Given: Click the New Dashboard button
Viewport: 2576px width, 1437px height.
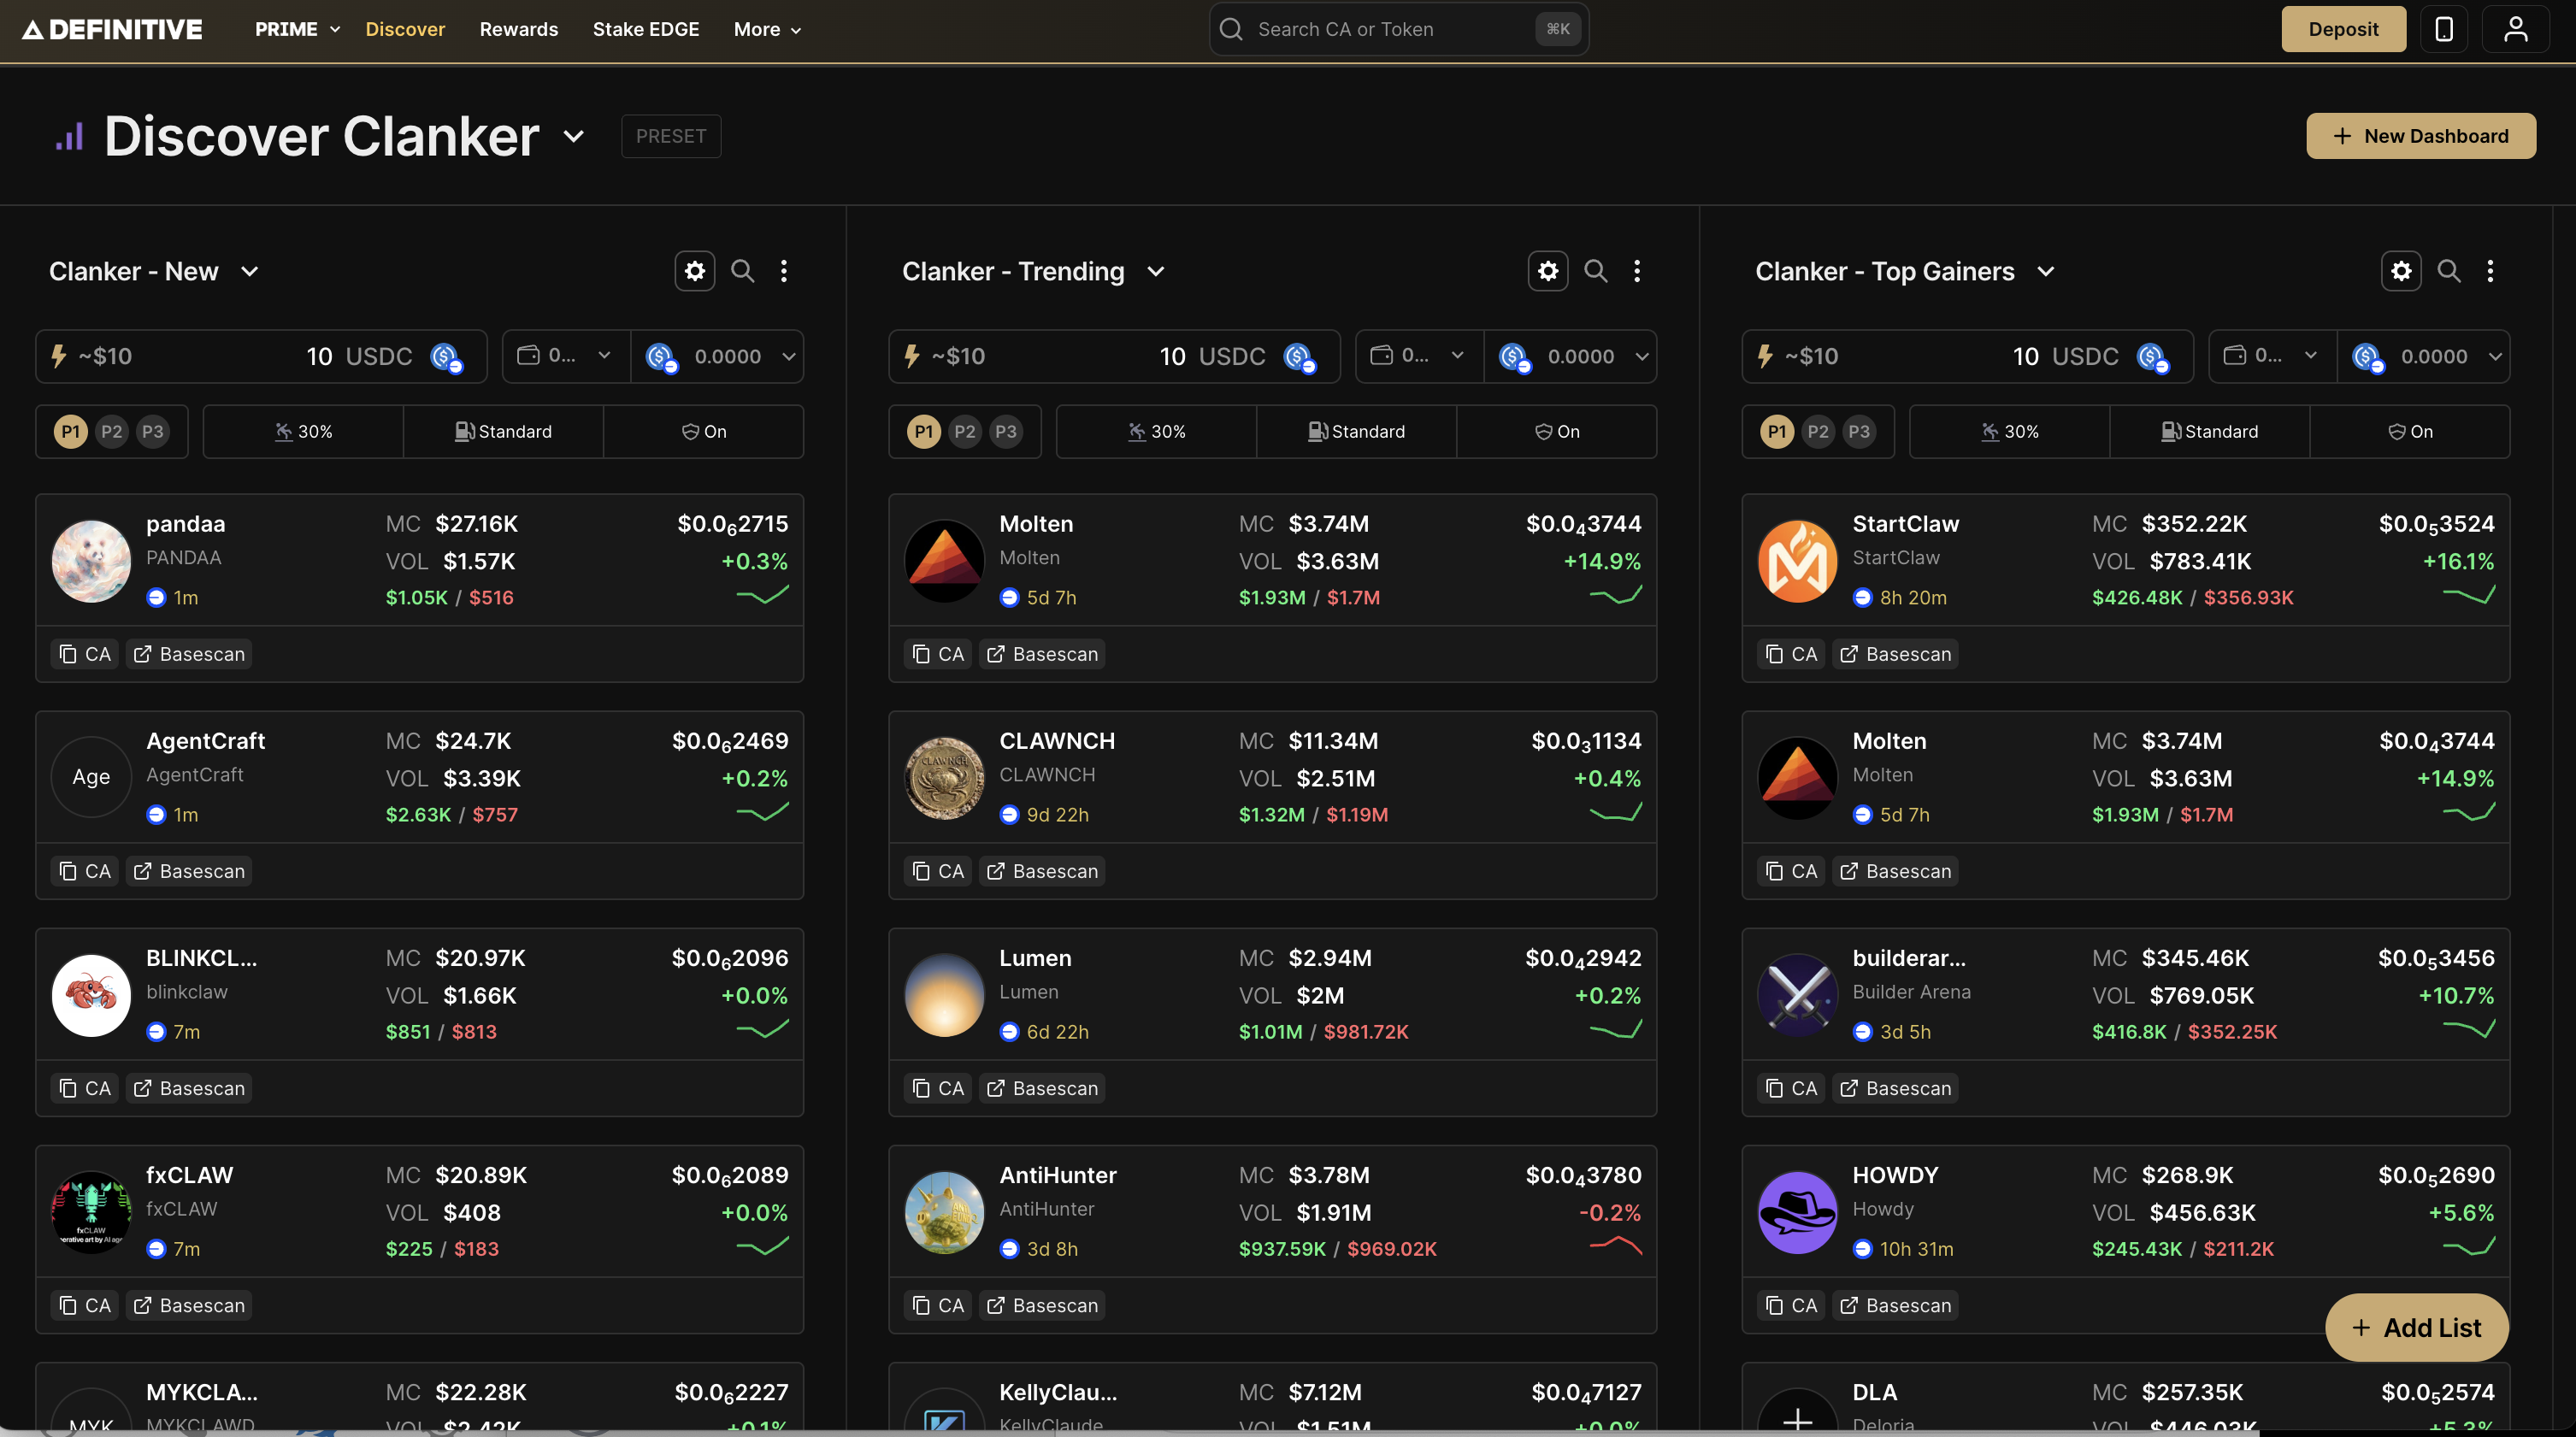Looking at the screenshot, I should pos(2419,136).
